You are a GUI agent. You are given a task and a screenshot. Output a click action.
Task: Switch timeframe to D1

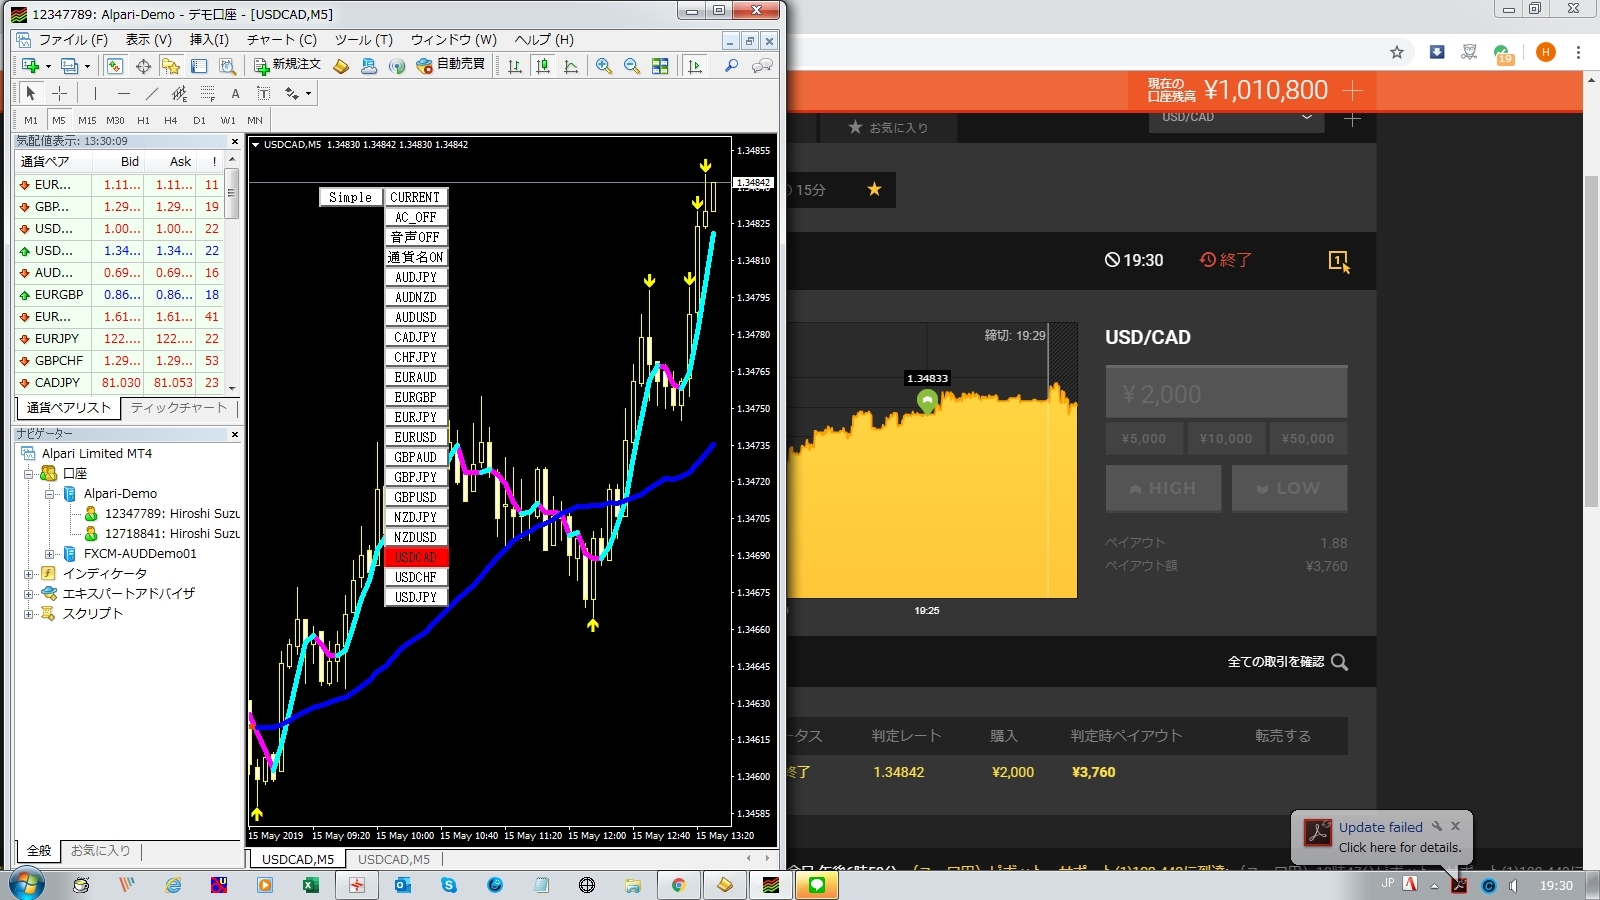[199, 120]
